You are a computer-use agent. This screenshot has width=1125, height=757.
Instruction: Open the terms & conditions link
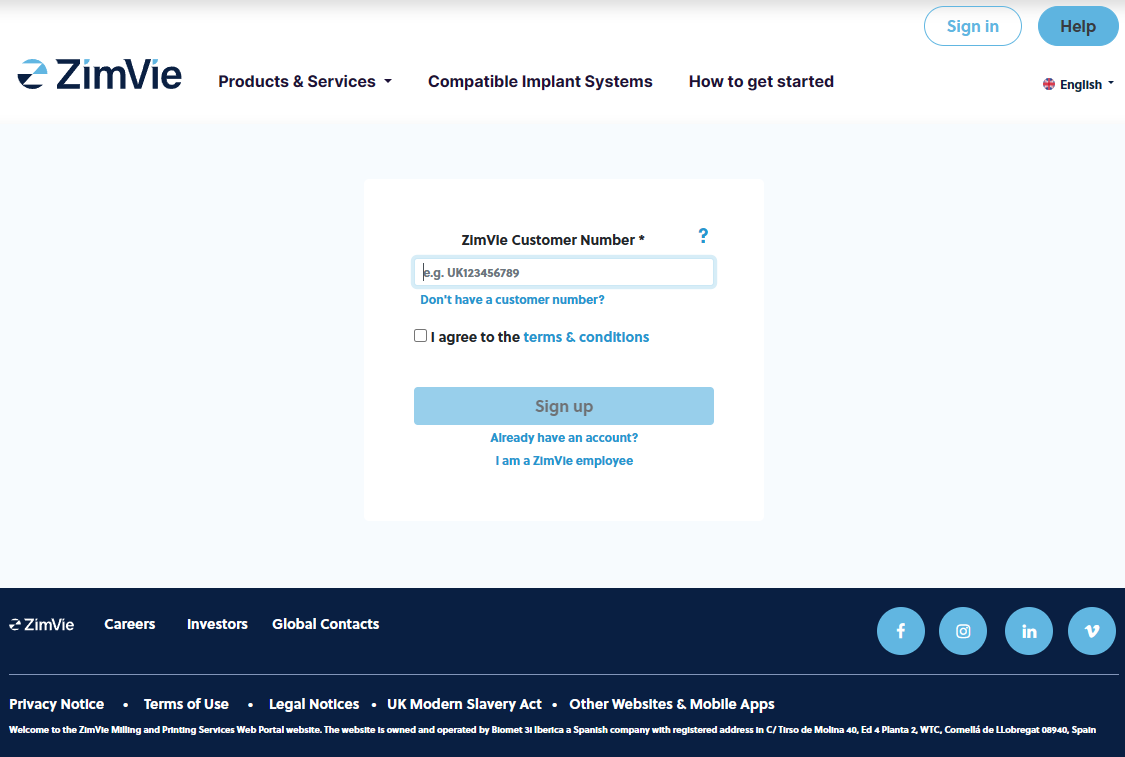[x=586, y=337]
